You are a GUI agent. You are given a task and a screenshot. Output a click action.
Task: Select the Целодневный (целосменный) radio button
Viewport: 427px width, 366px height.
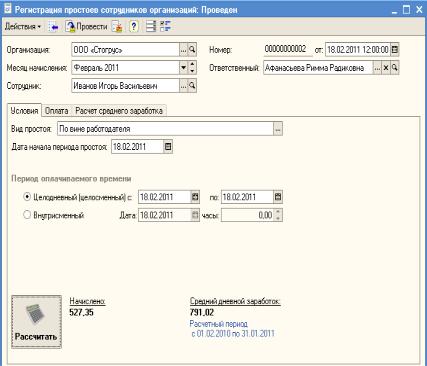pyautogui.click(x=27, y=197)
